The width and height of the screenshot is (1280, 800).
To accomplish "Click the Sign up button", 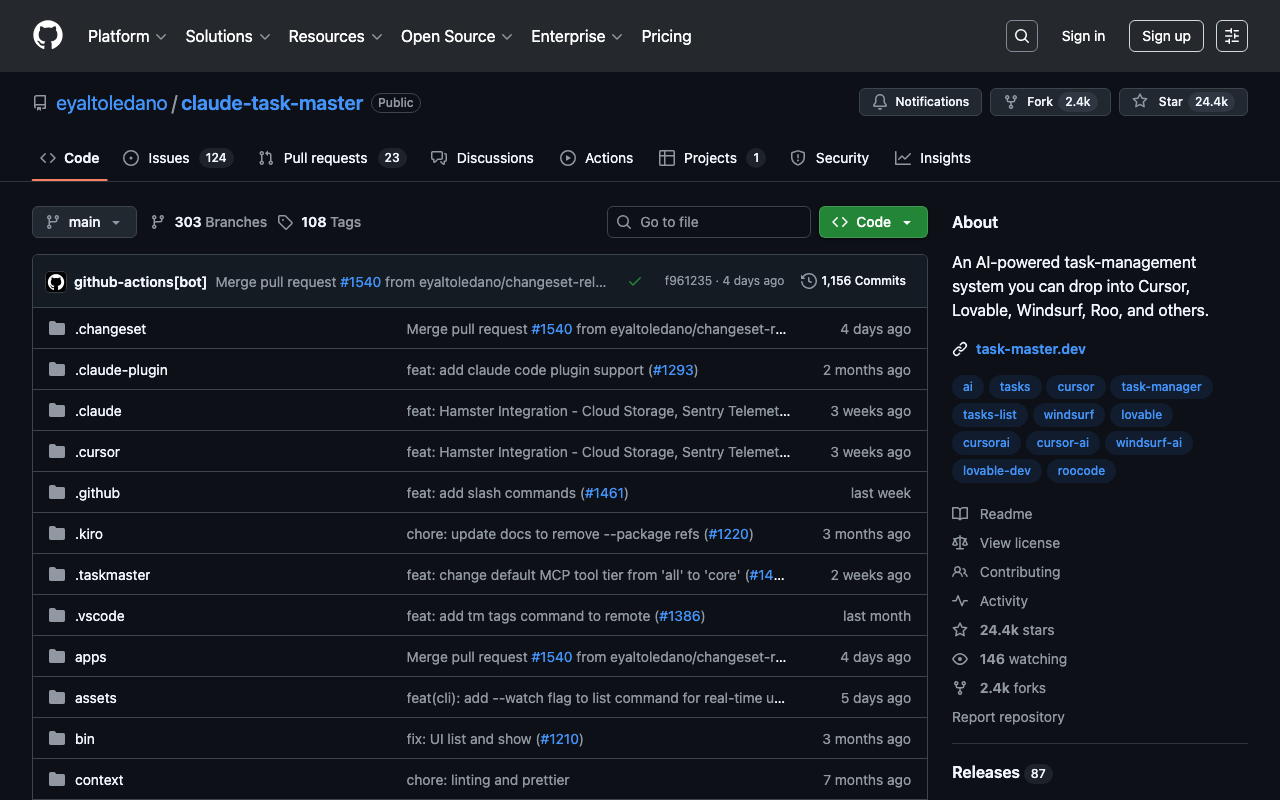I will [x=1165, y=36].
